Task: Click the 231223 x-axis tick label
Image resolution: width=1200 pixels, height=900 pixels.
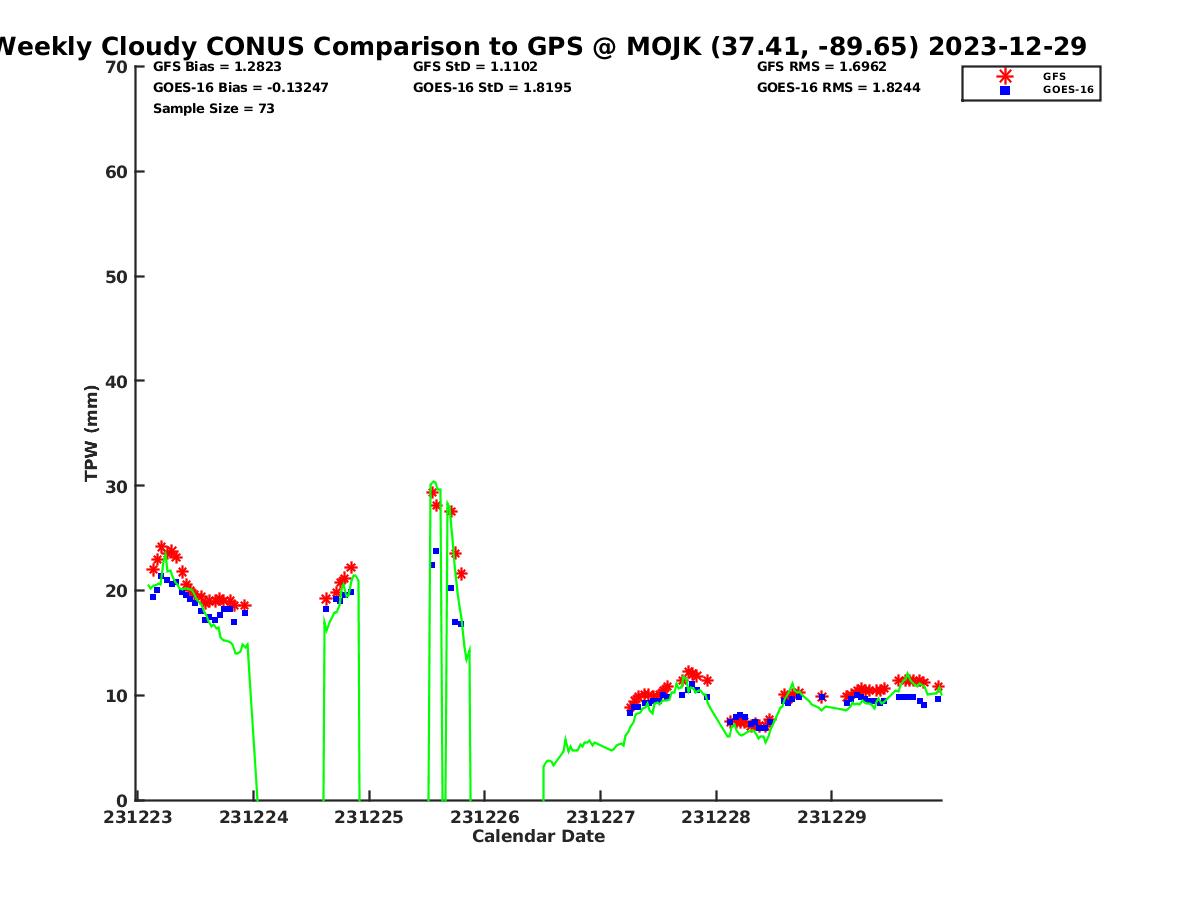Action: coord(140,817)
